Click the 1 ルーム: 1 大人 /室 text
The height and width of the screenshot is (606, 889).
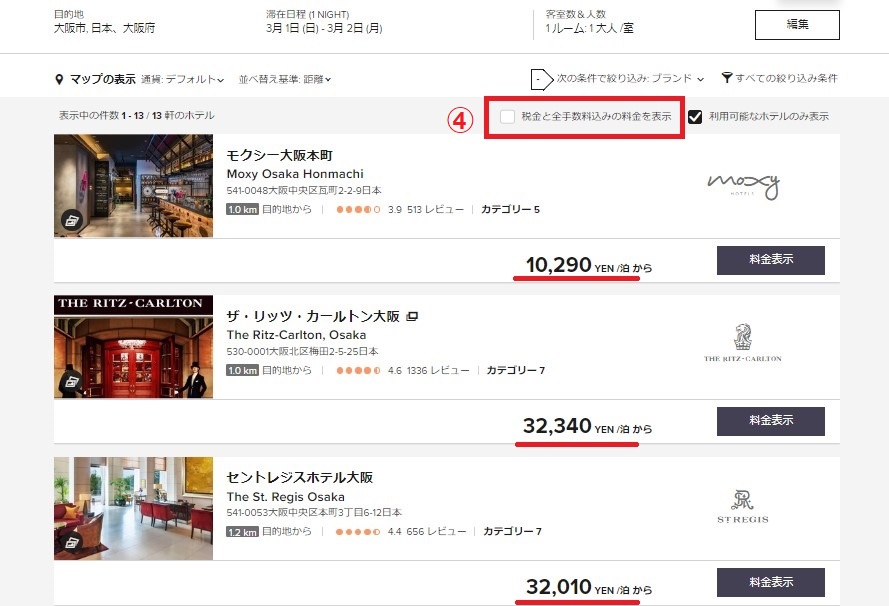[x=589, y=28]
